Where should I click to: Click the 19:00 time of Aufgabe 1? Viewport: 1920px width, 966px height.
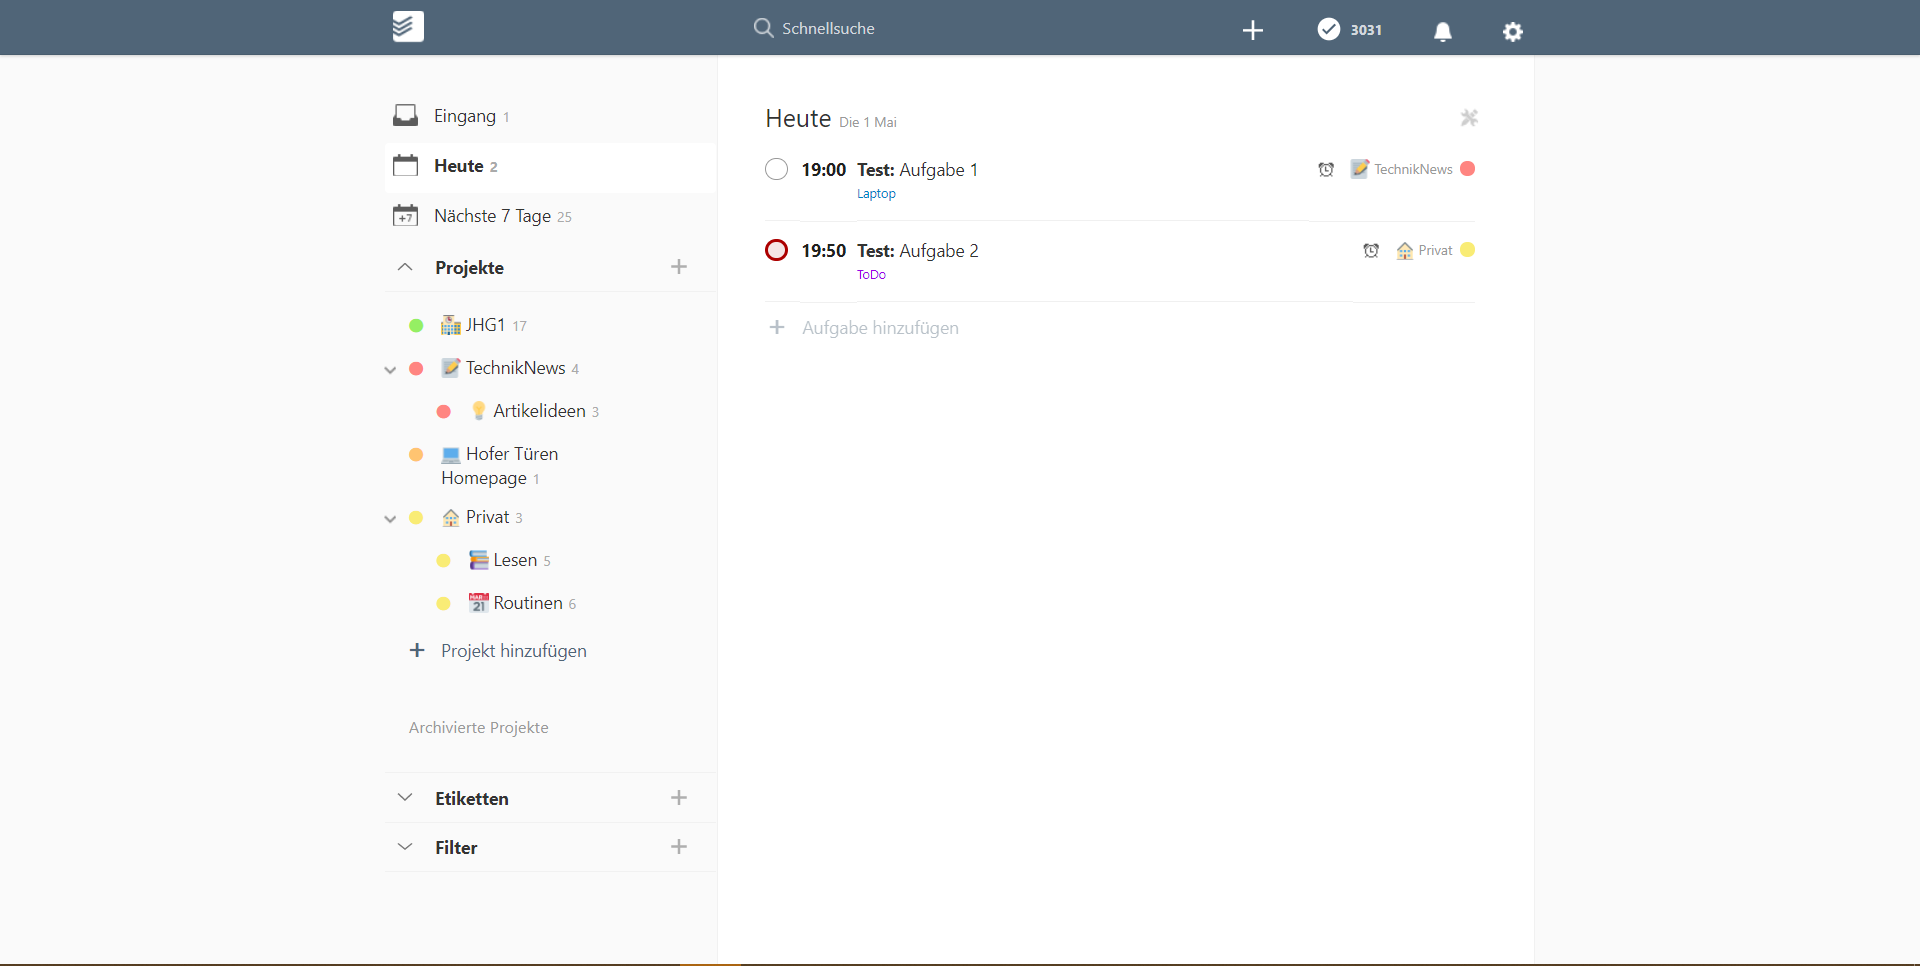click(x=823, y=170)
